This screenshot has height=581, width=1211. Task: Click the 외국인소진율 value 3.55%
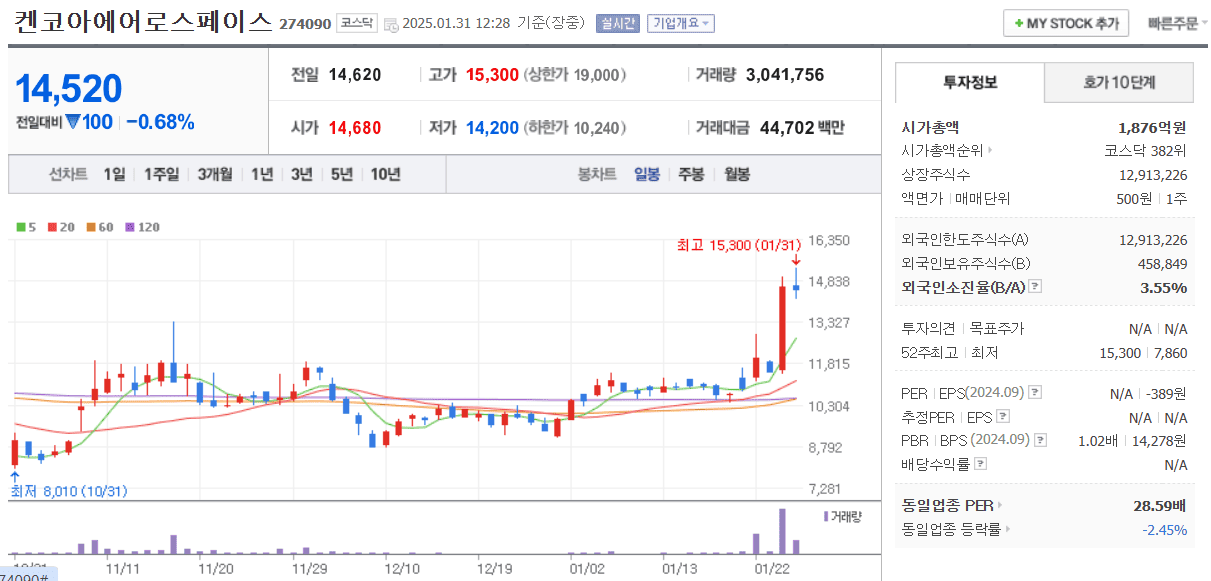[1164, 287]
